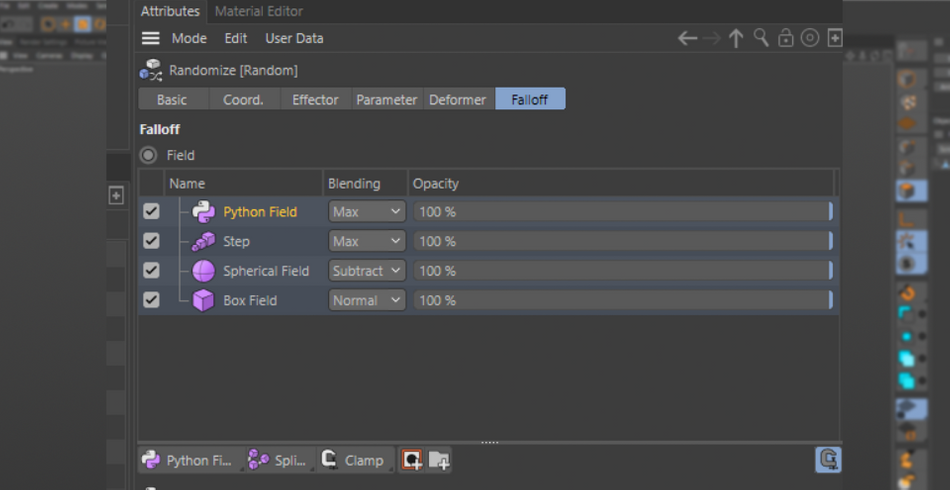Click the mask add icon beside Clamp
This screenshot has height=490, width=950.
click(x=412, y=460)
